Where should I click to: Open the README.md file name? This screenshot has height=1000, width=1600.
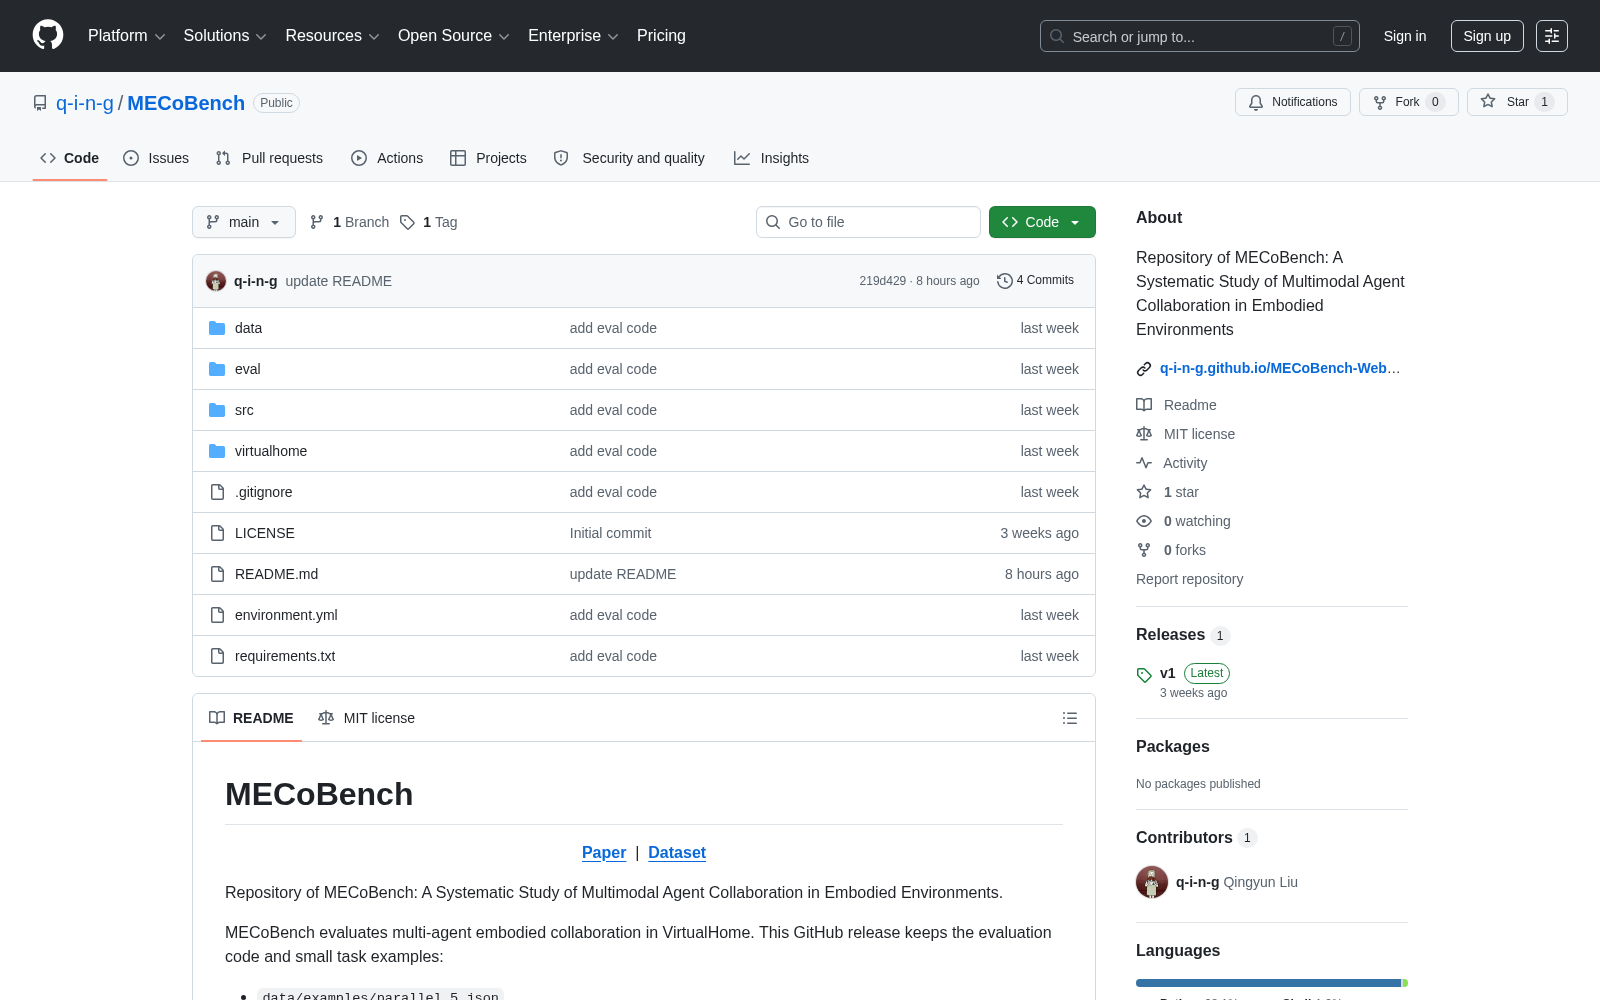276,574
